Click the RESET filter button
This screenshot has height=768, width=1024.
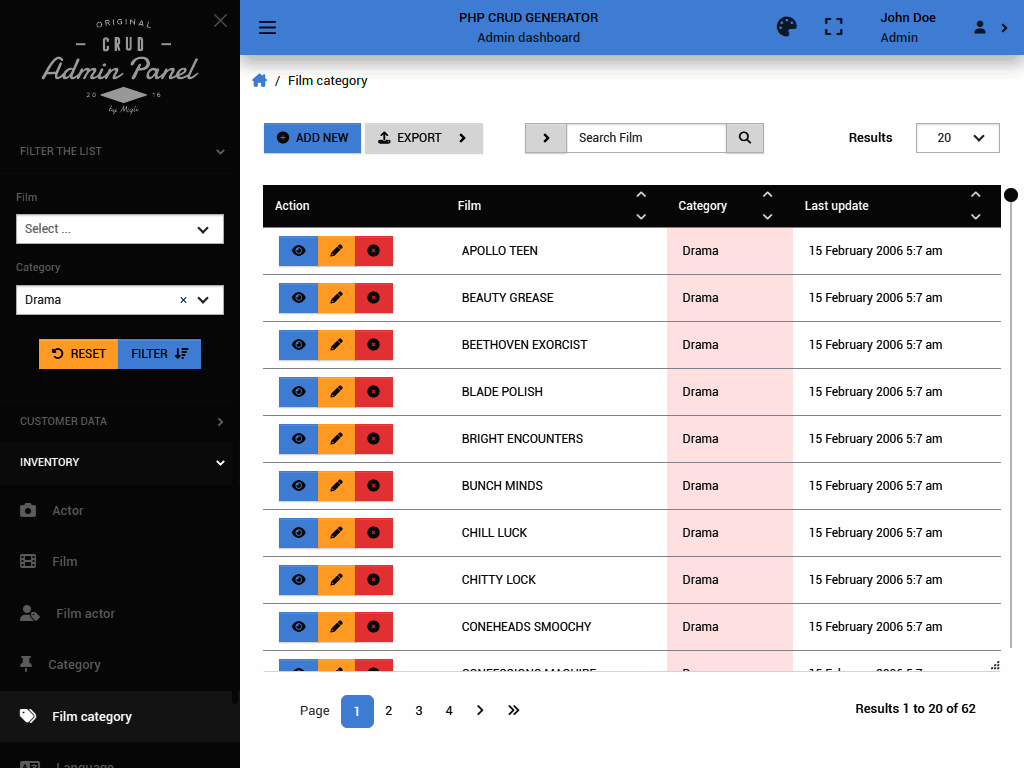78,353
